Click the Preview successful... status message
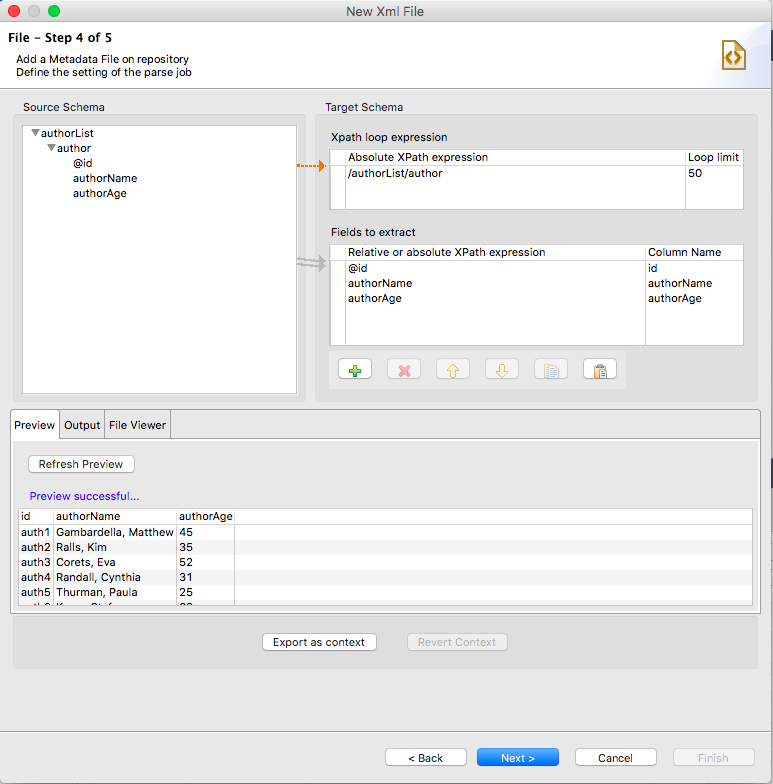 pos(84,496)
